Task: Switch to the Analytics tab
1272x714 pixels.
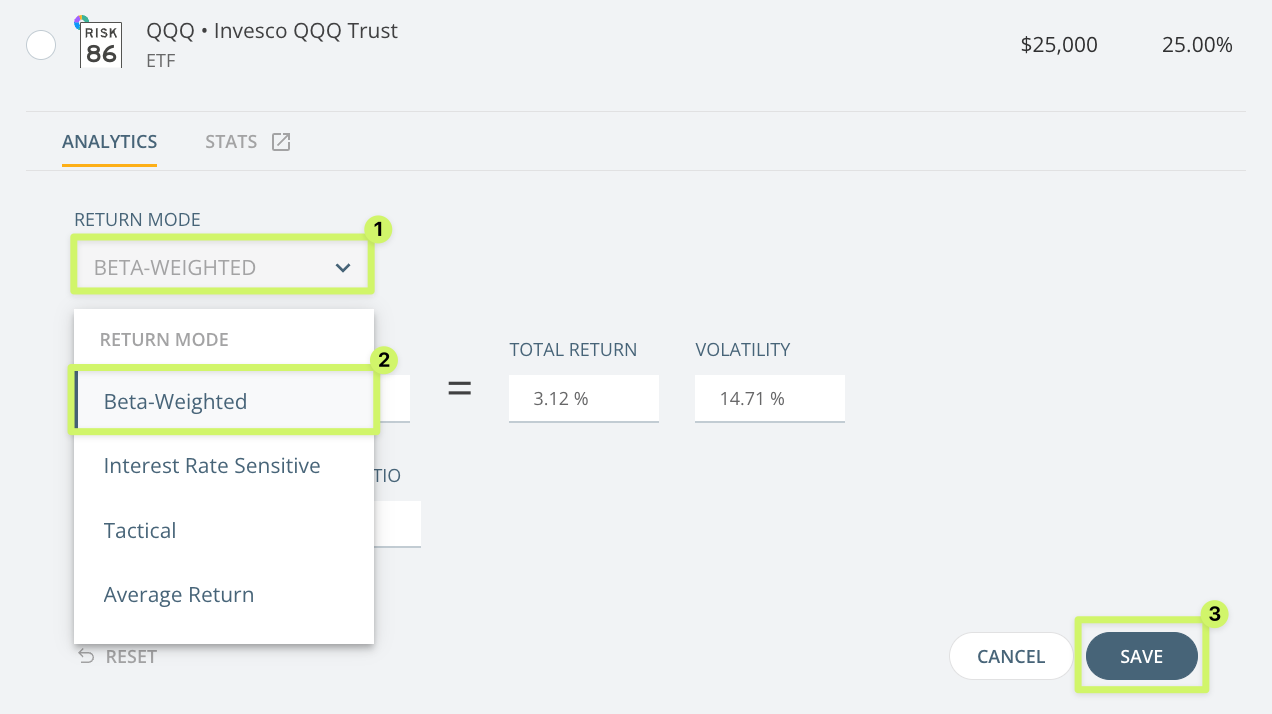Action: 109,141
